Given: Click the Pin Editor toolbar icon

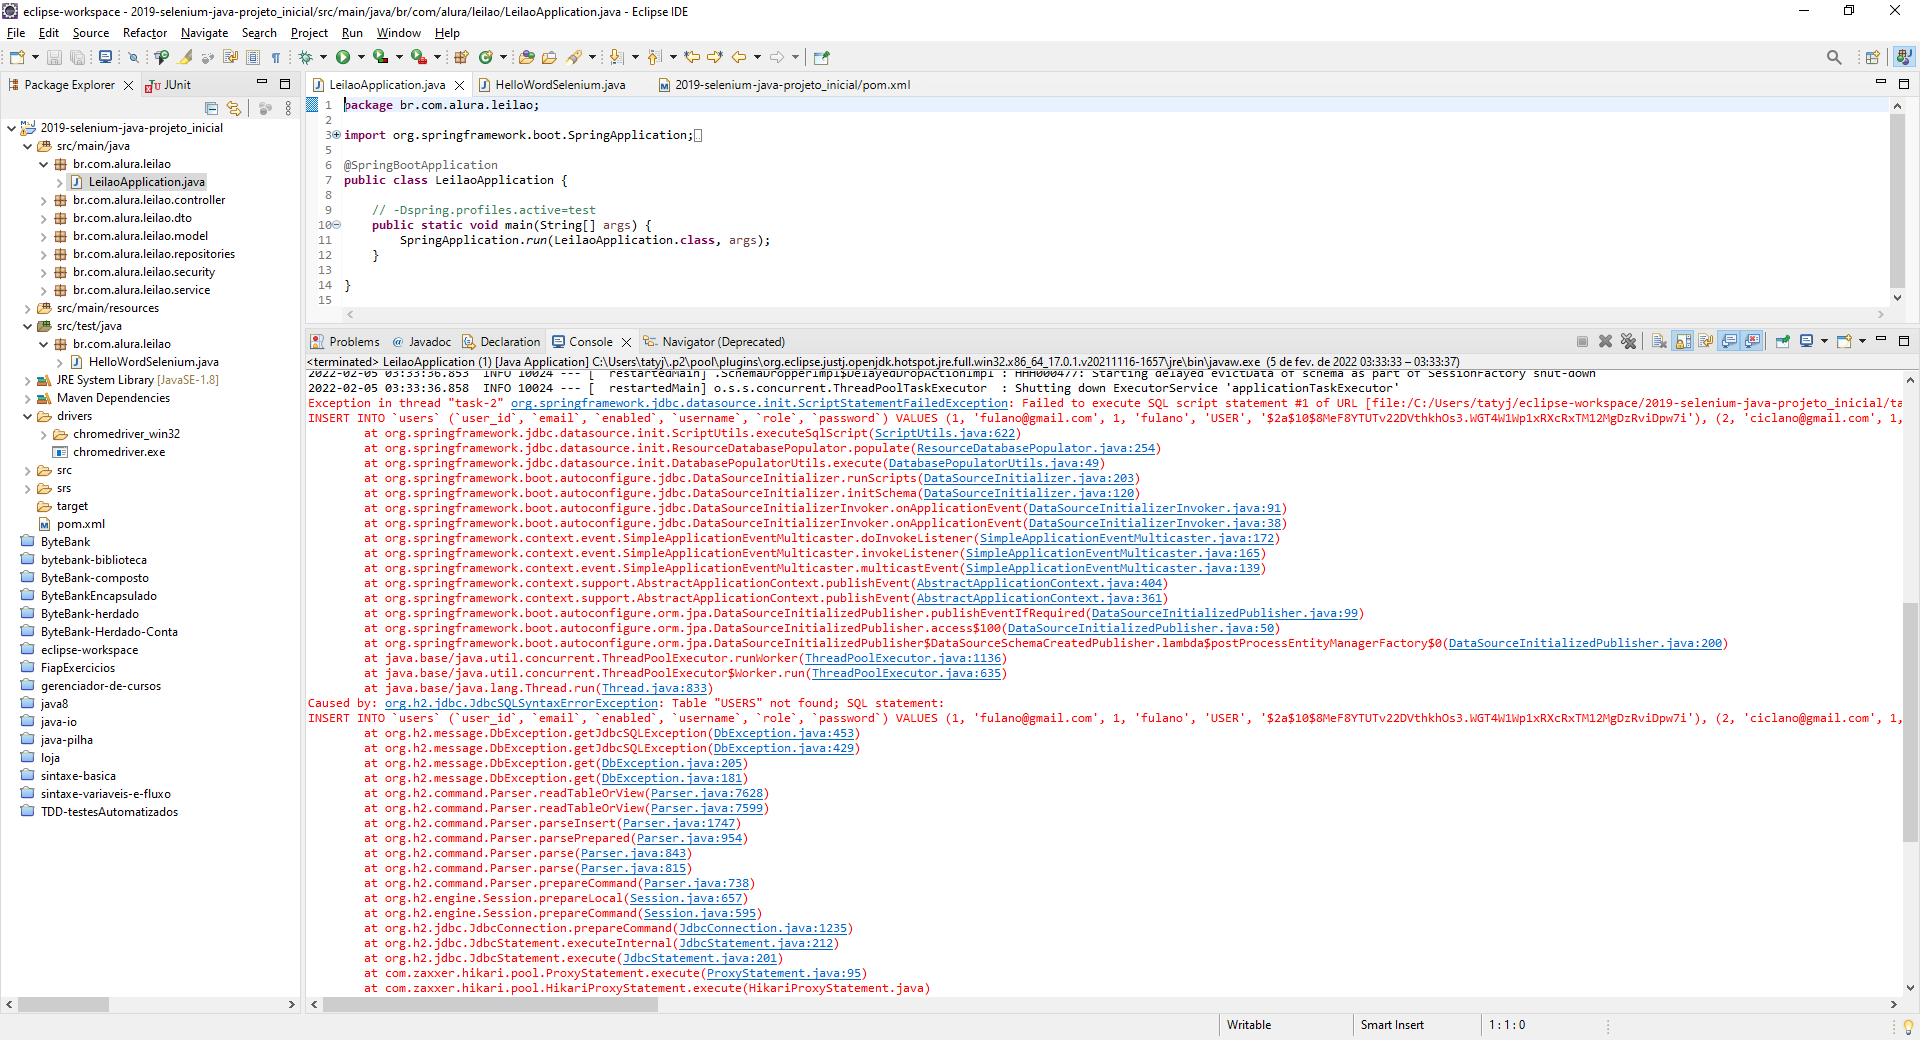Looking at the screenshot, I should 822,57.
